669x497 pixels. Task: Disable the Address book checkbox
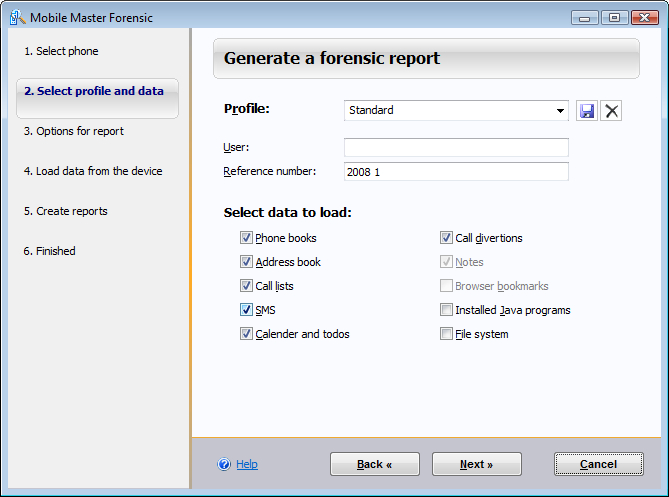click(x=246, y=262)
